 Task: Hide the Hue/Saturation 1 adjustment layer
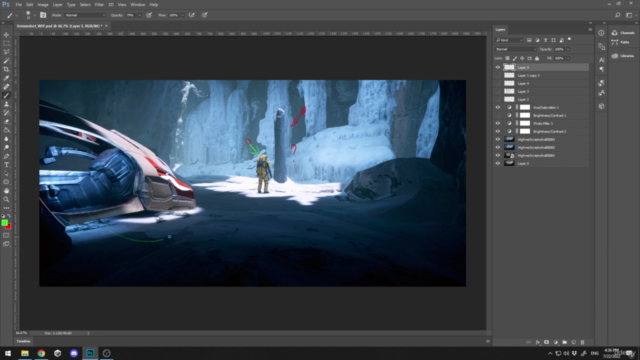coord(498,107)
